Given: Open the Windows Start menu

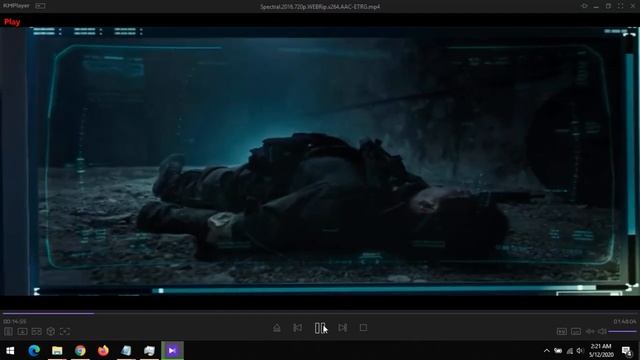Looking at the screenshot, I should [10, 350].
